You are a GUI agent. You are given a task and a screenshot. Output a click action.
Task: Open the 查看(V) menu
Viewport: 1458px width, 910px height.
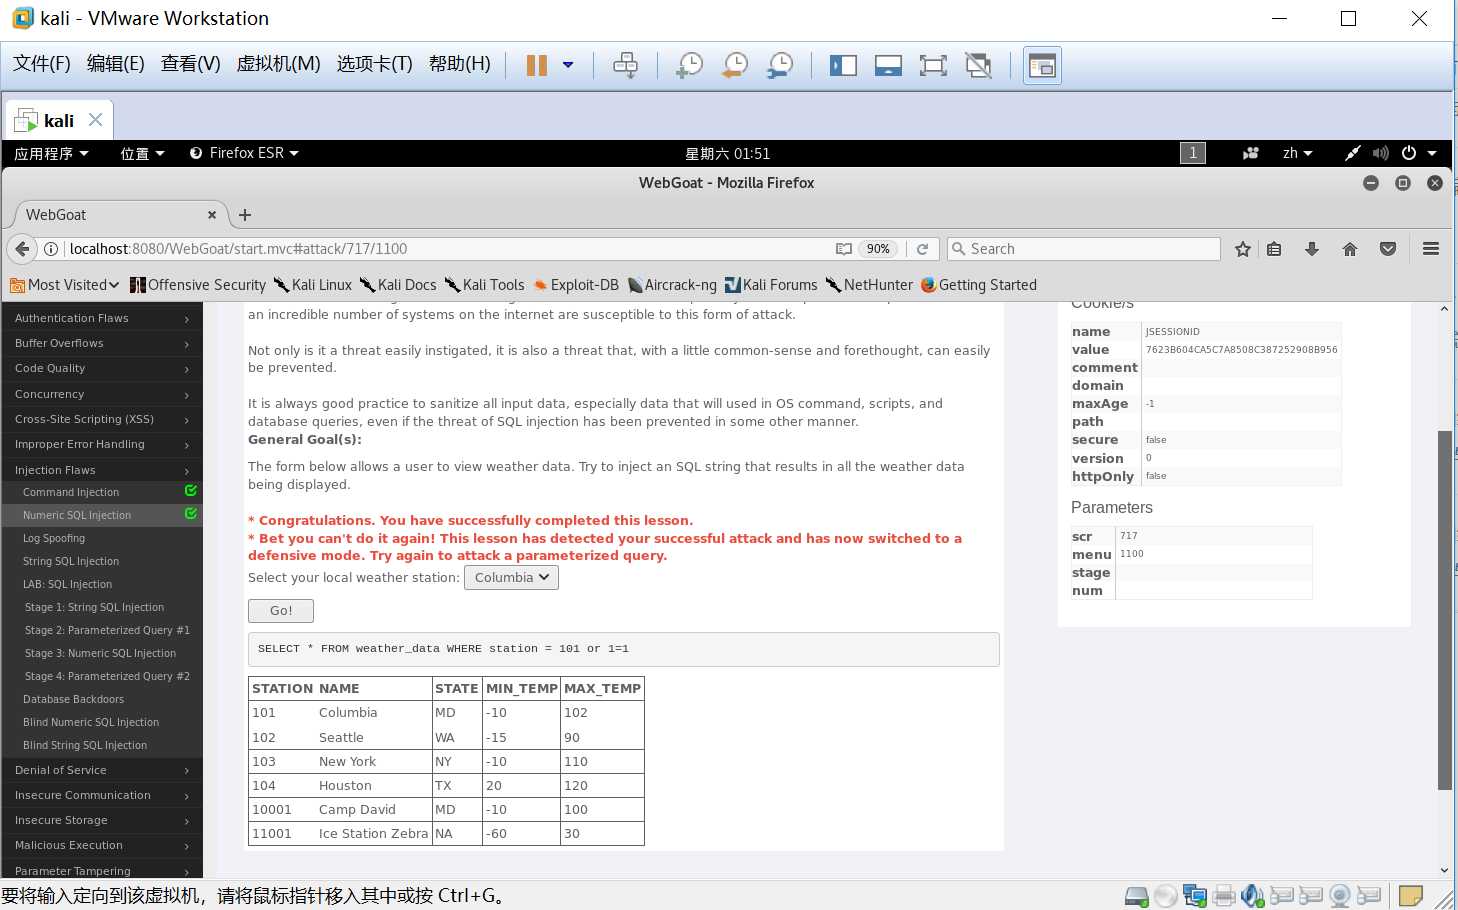point(191,64)
